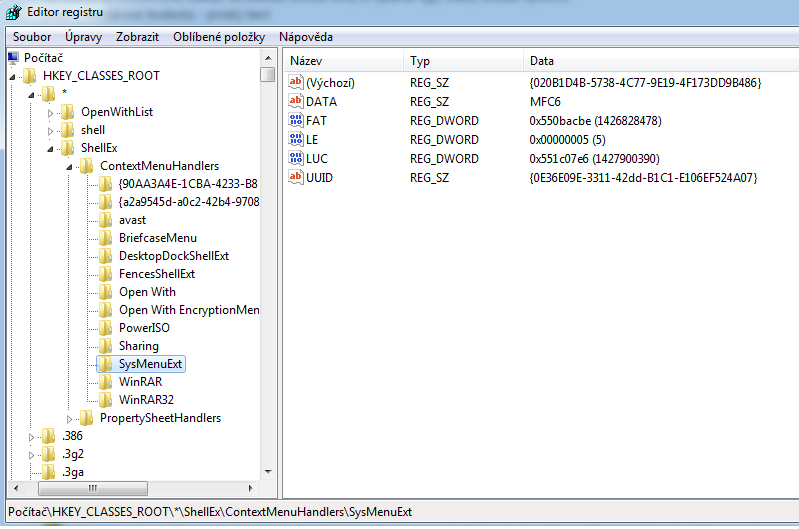The height and width of the screenshot is (529, 799).
Task: Click the DATA string value icon
Action: coord(296,101)
